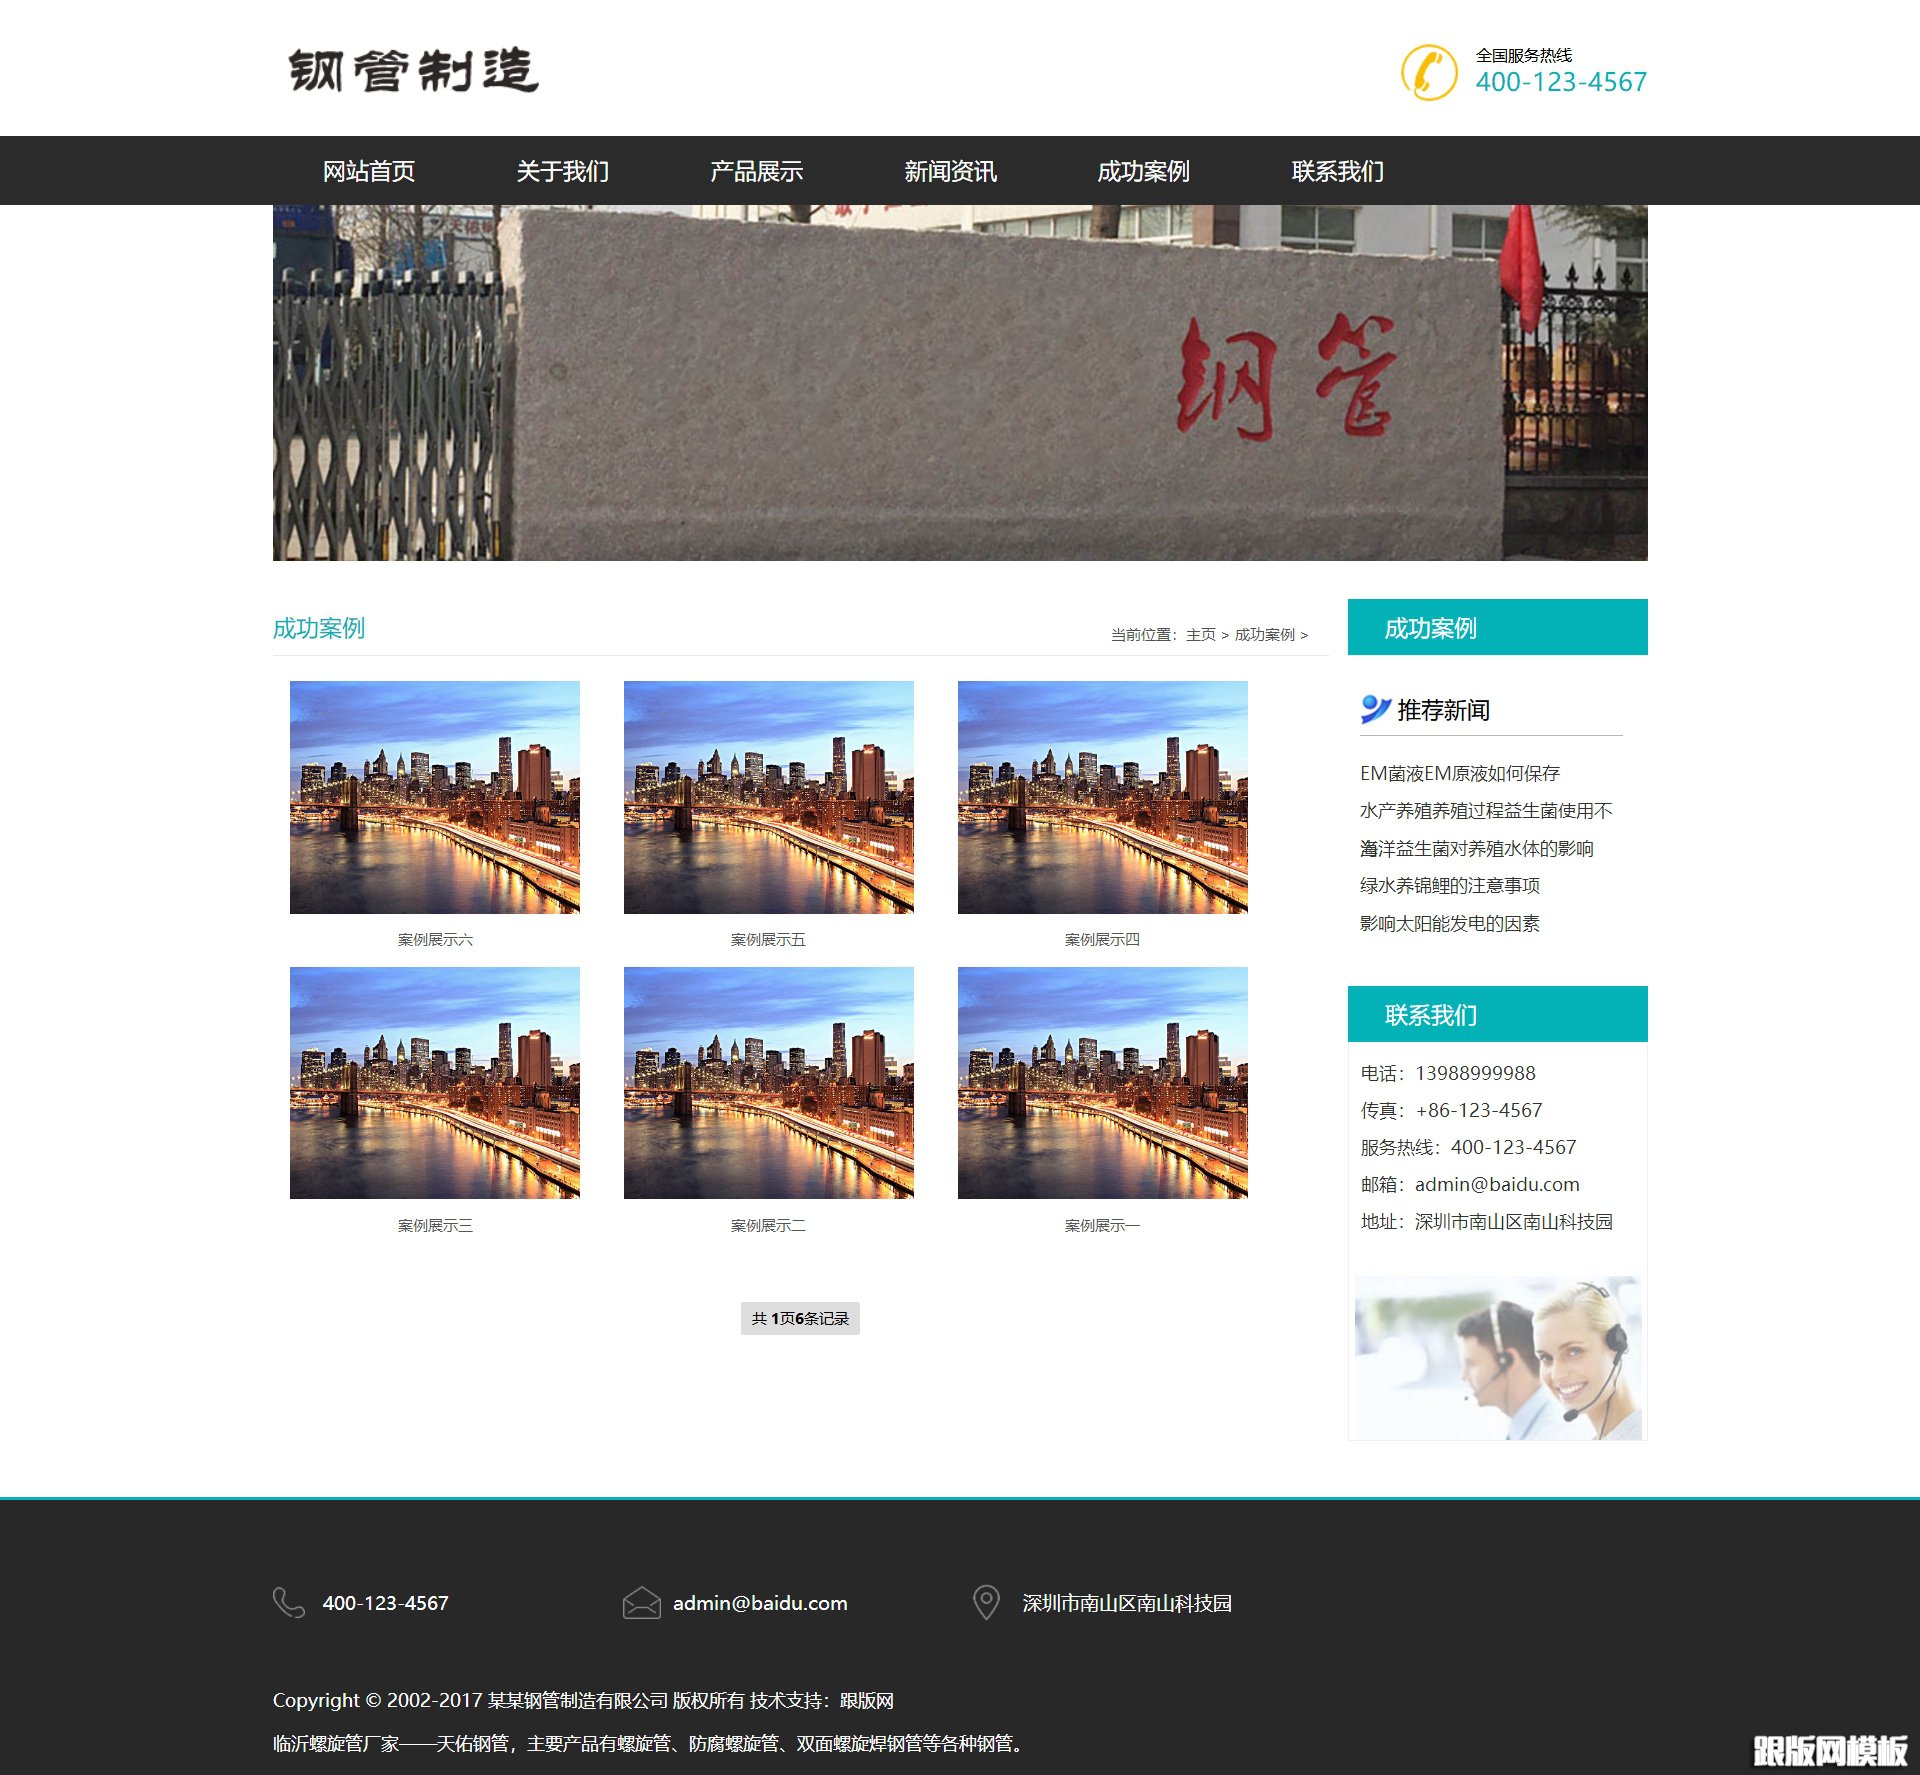
Task: Click the location pin icon in the footer
Action: pyautogui.click(x=986, y=1603)
